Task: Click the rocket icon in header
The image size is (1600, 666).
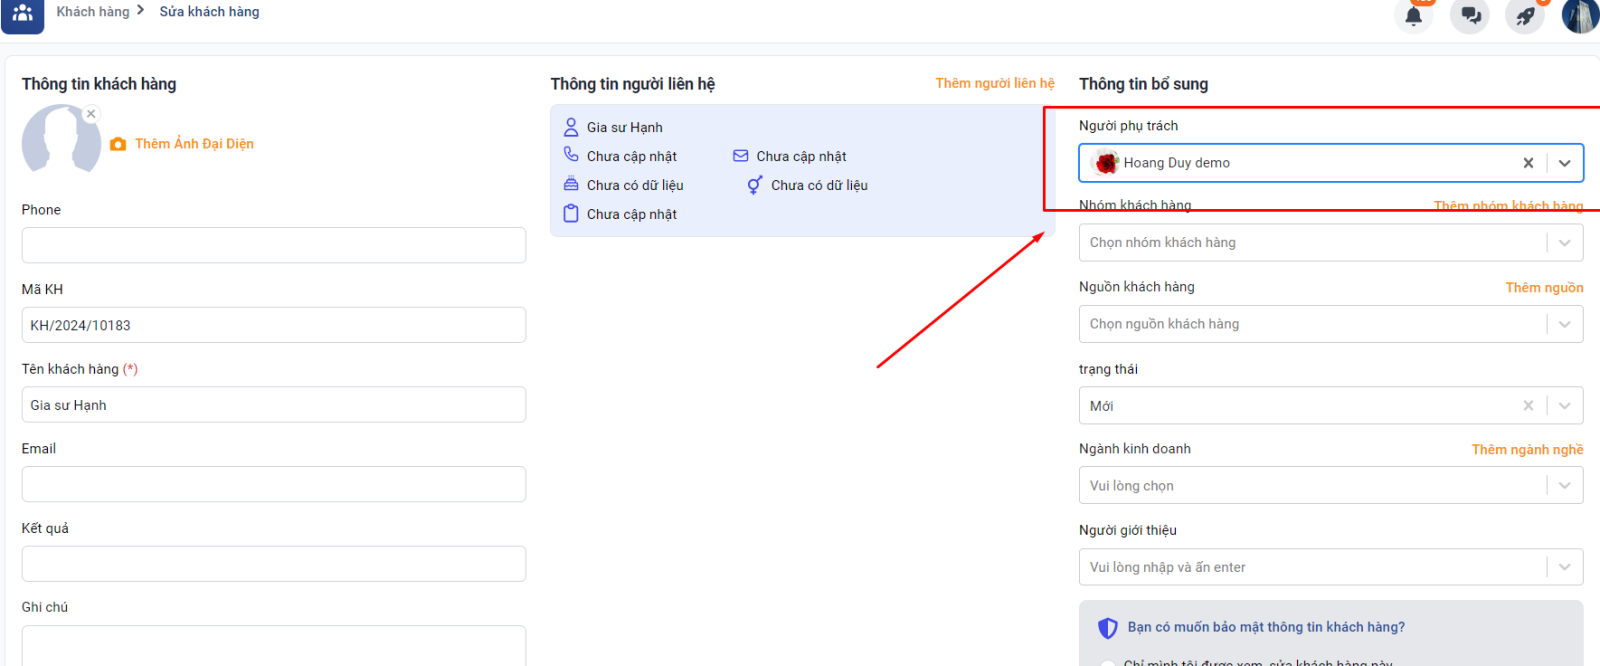Action: coord(1525,16)
